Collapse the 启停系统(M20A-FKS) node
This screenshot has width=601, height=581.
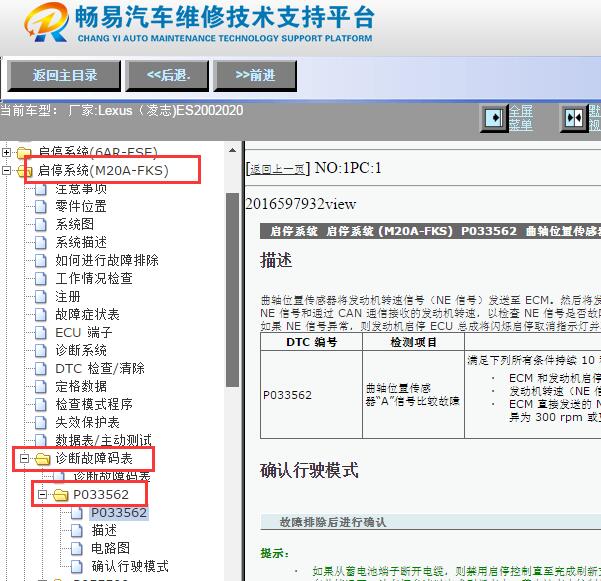(7, 170)
